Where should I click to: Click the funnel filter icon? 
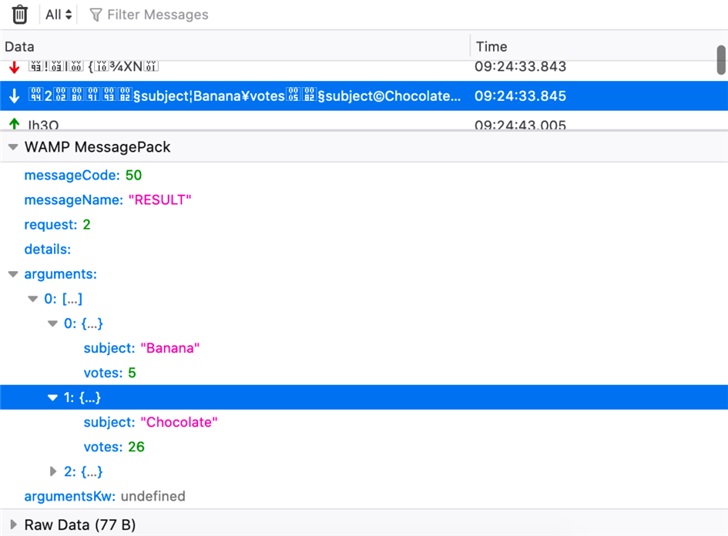(96, 15)
